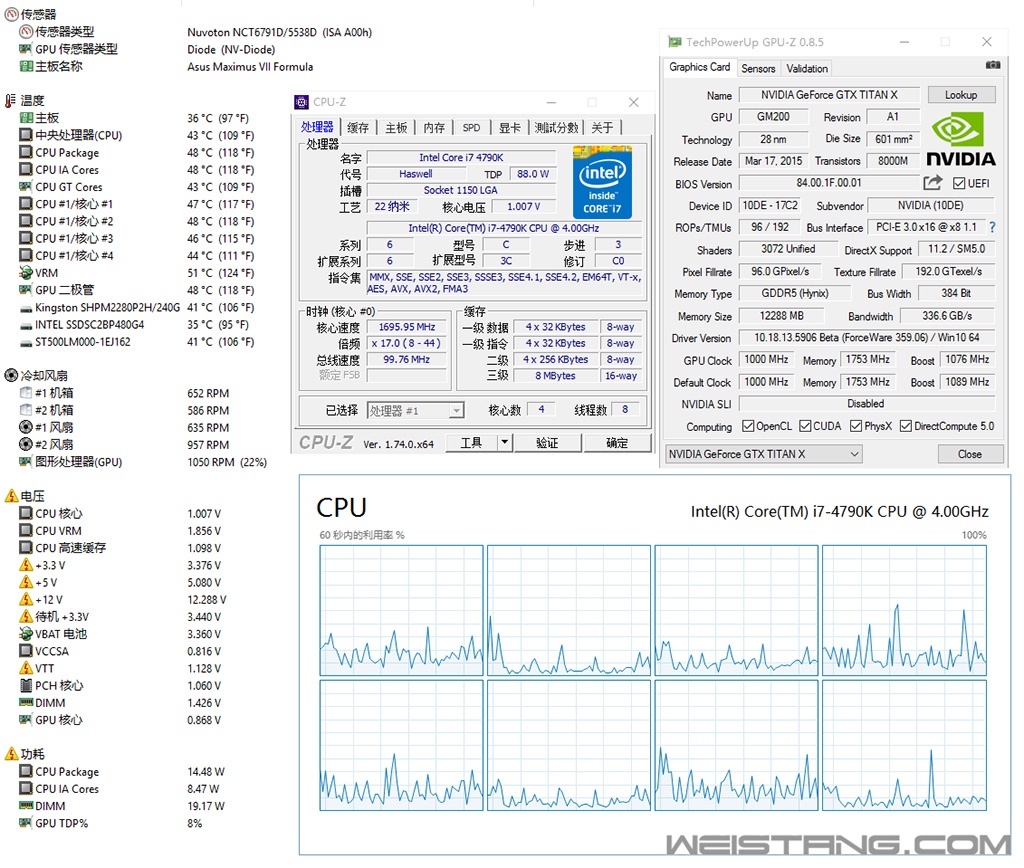This screenshot has height=868, width=1024.
Task: Toggle the UEFI checkbox in GPU-Z
Action: pyautogui.click(x=959, y=184)
